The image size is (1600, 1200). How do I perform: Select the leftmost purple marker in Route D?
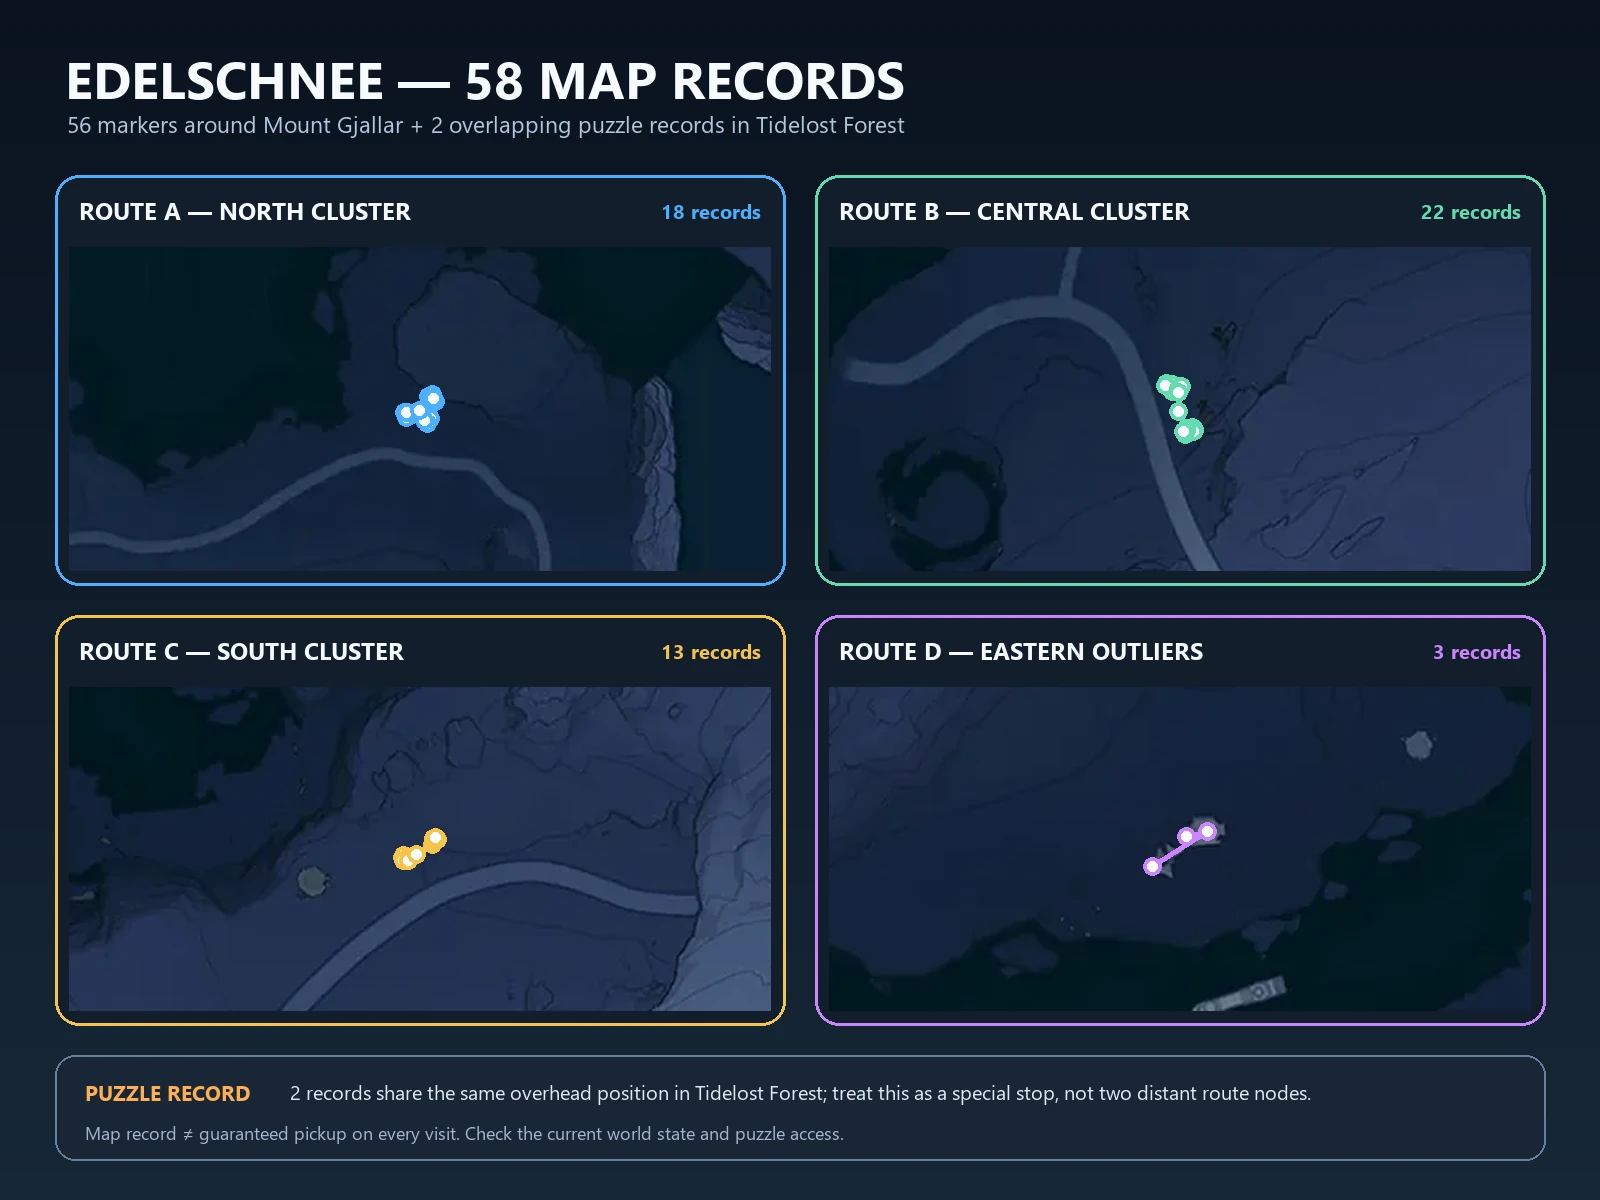[1153, 866]
